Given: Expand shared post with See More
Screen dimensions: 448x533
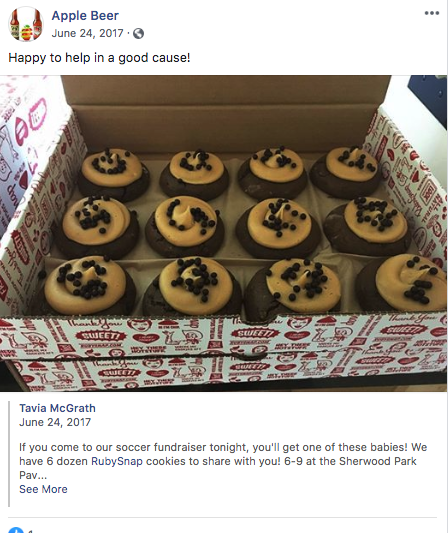Looking at the screenshot, I should pos(43,489).
